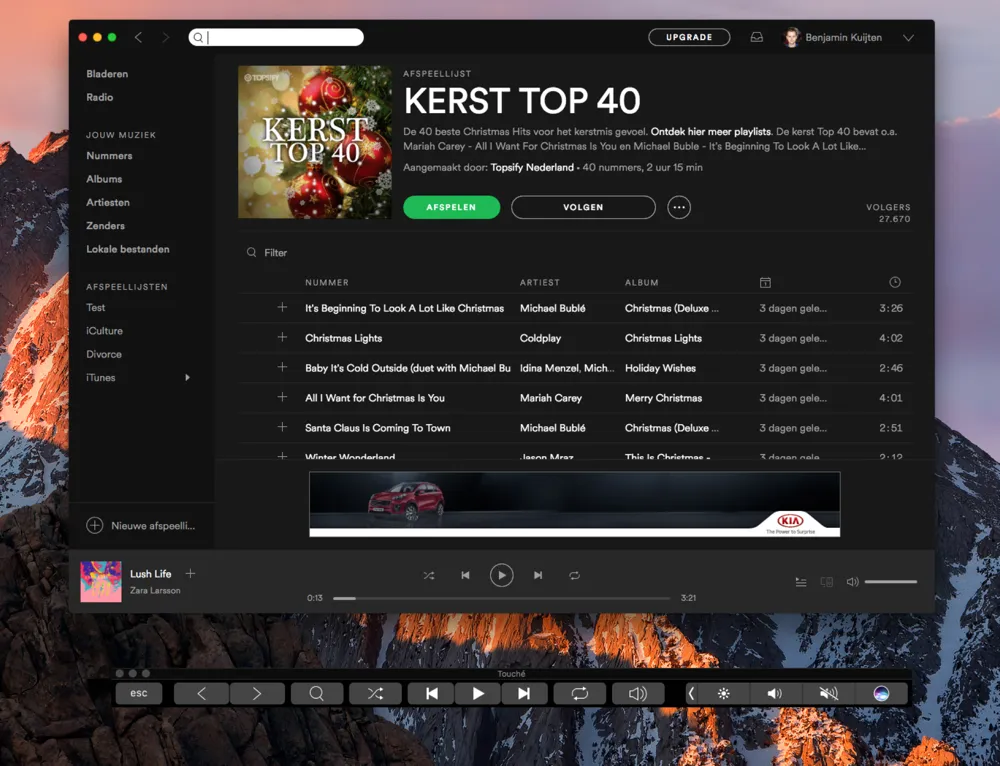Go back with the Spotify back arrow
1000x766 pixels.
(x=138, y=38)
